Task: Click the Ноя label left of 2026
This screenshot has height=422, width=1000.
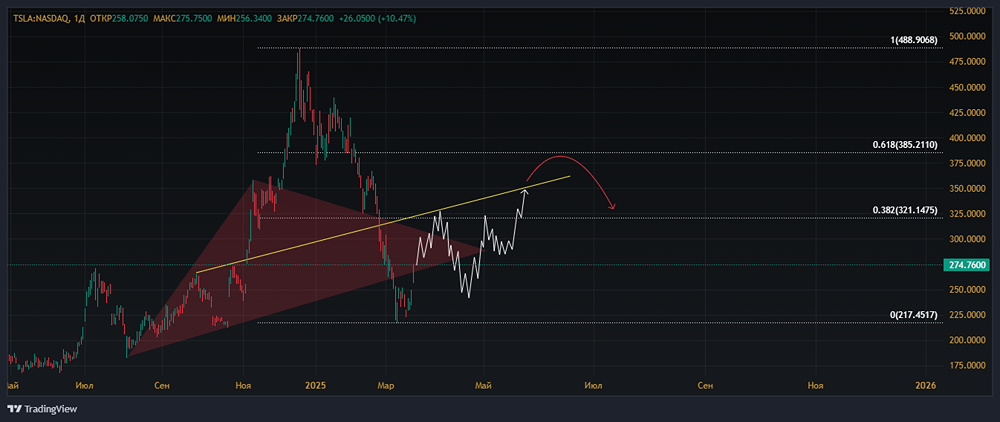Action: (815, 386)
